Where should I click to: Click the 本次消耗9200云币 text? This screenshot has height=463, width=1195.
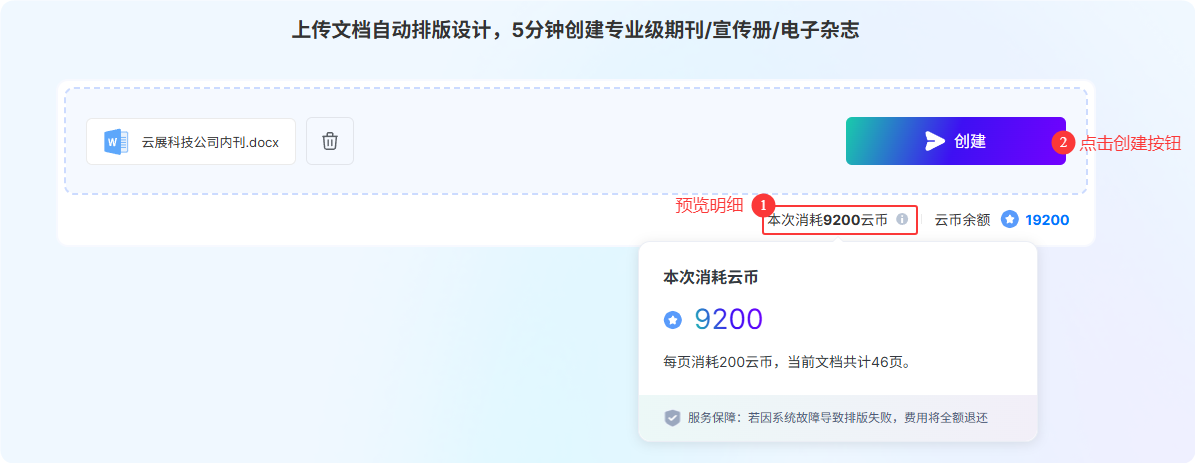[828, 220]
